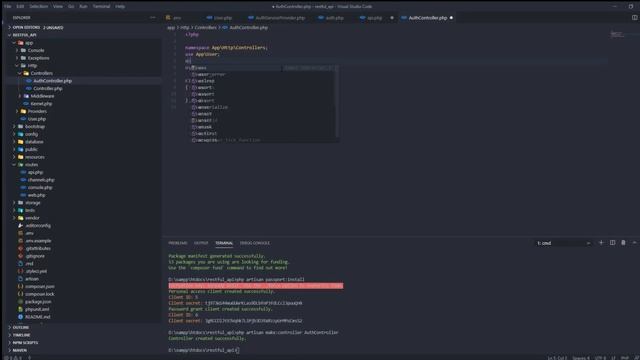Open the Help menu
The width and height of the screenshot is (640, 360).
(x=120, y=7)
